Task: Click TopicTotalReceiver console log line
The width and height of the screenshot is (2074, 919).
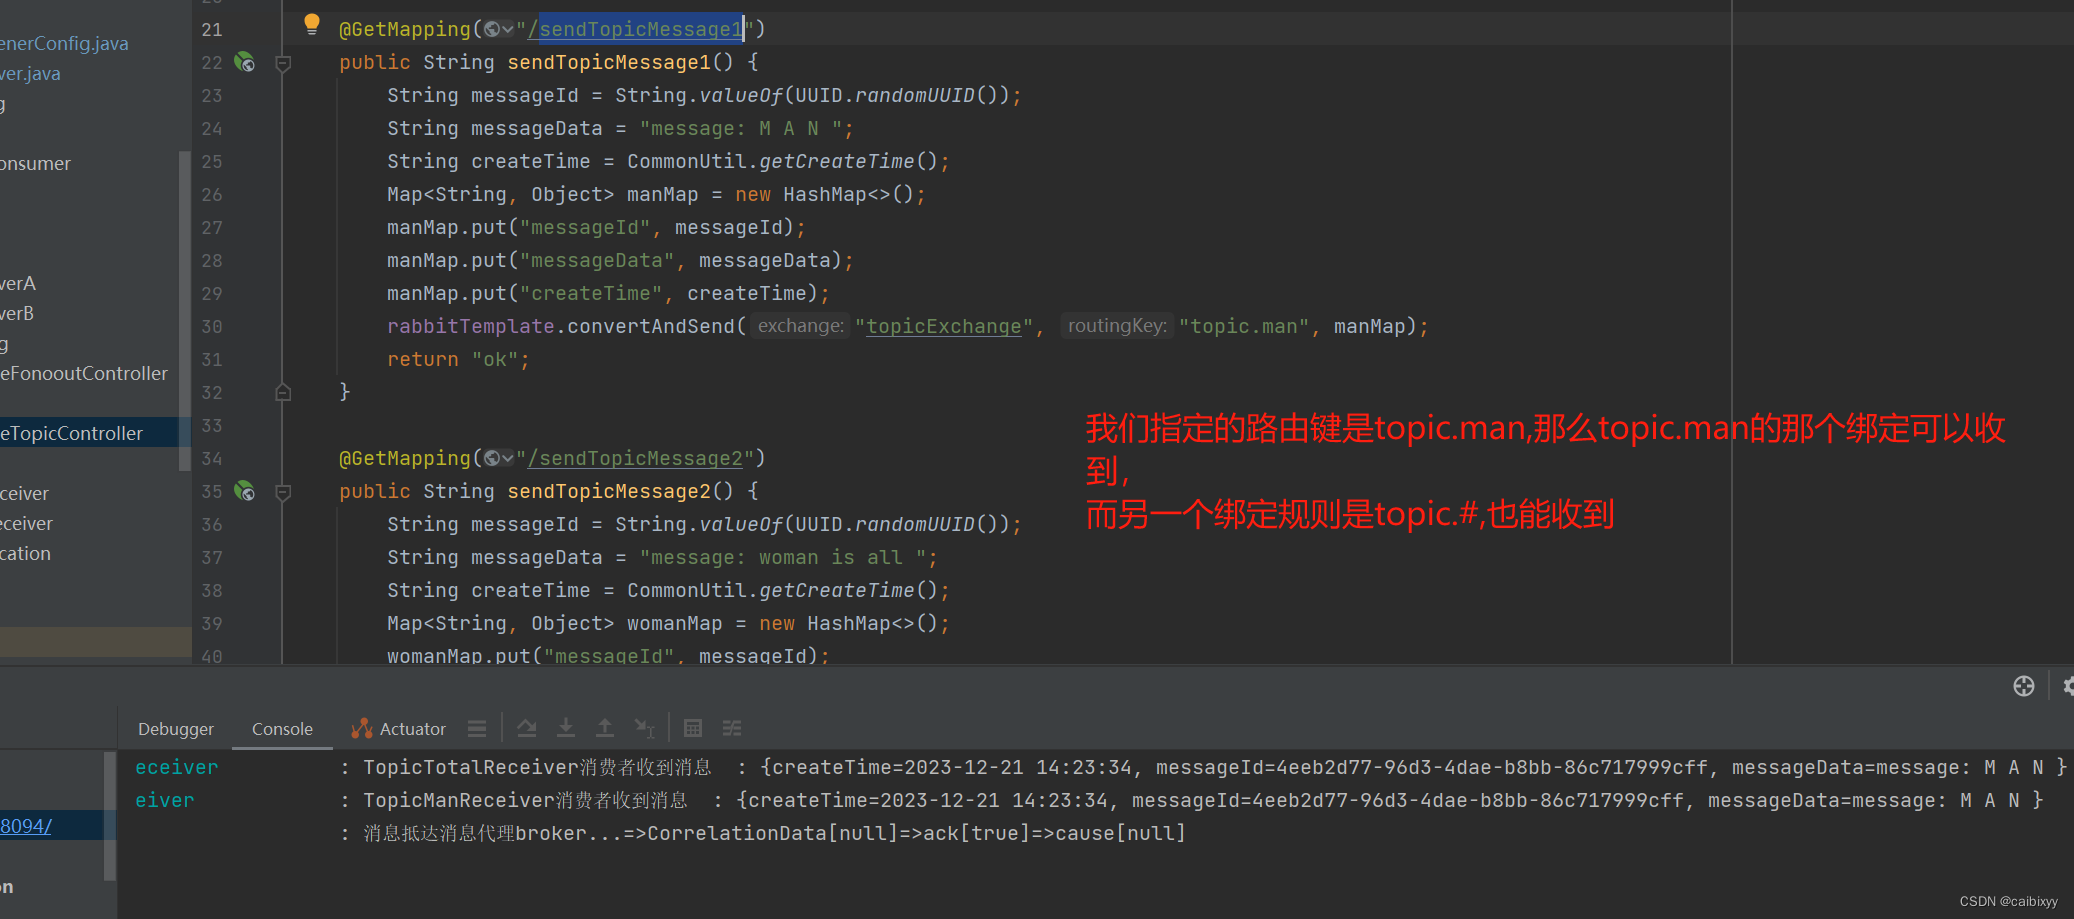Action: 1100,767
